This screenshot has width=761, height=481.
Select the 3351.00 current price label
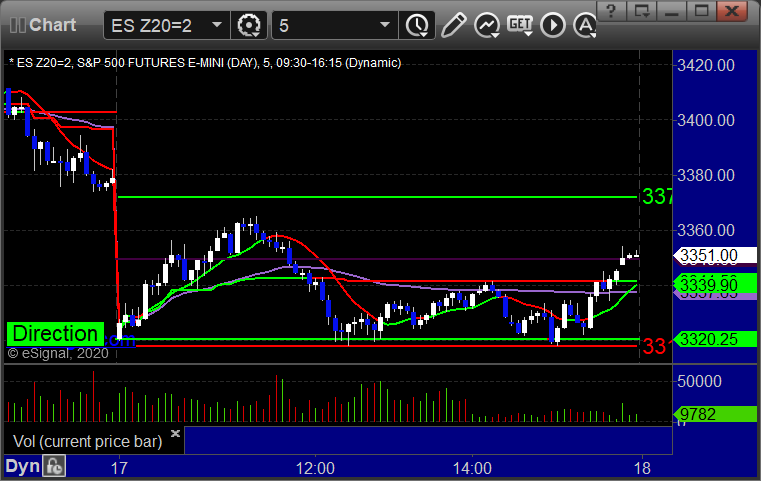tap(714, 255)
